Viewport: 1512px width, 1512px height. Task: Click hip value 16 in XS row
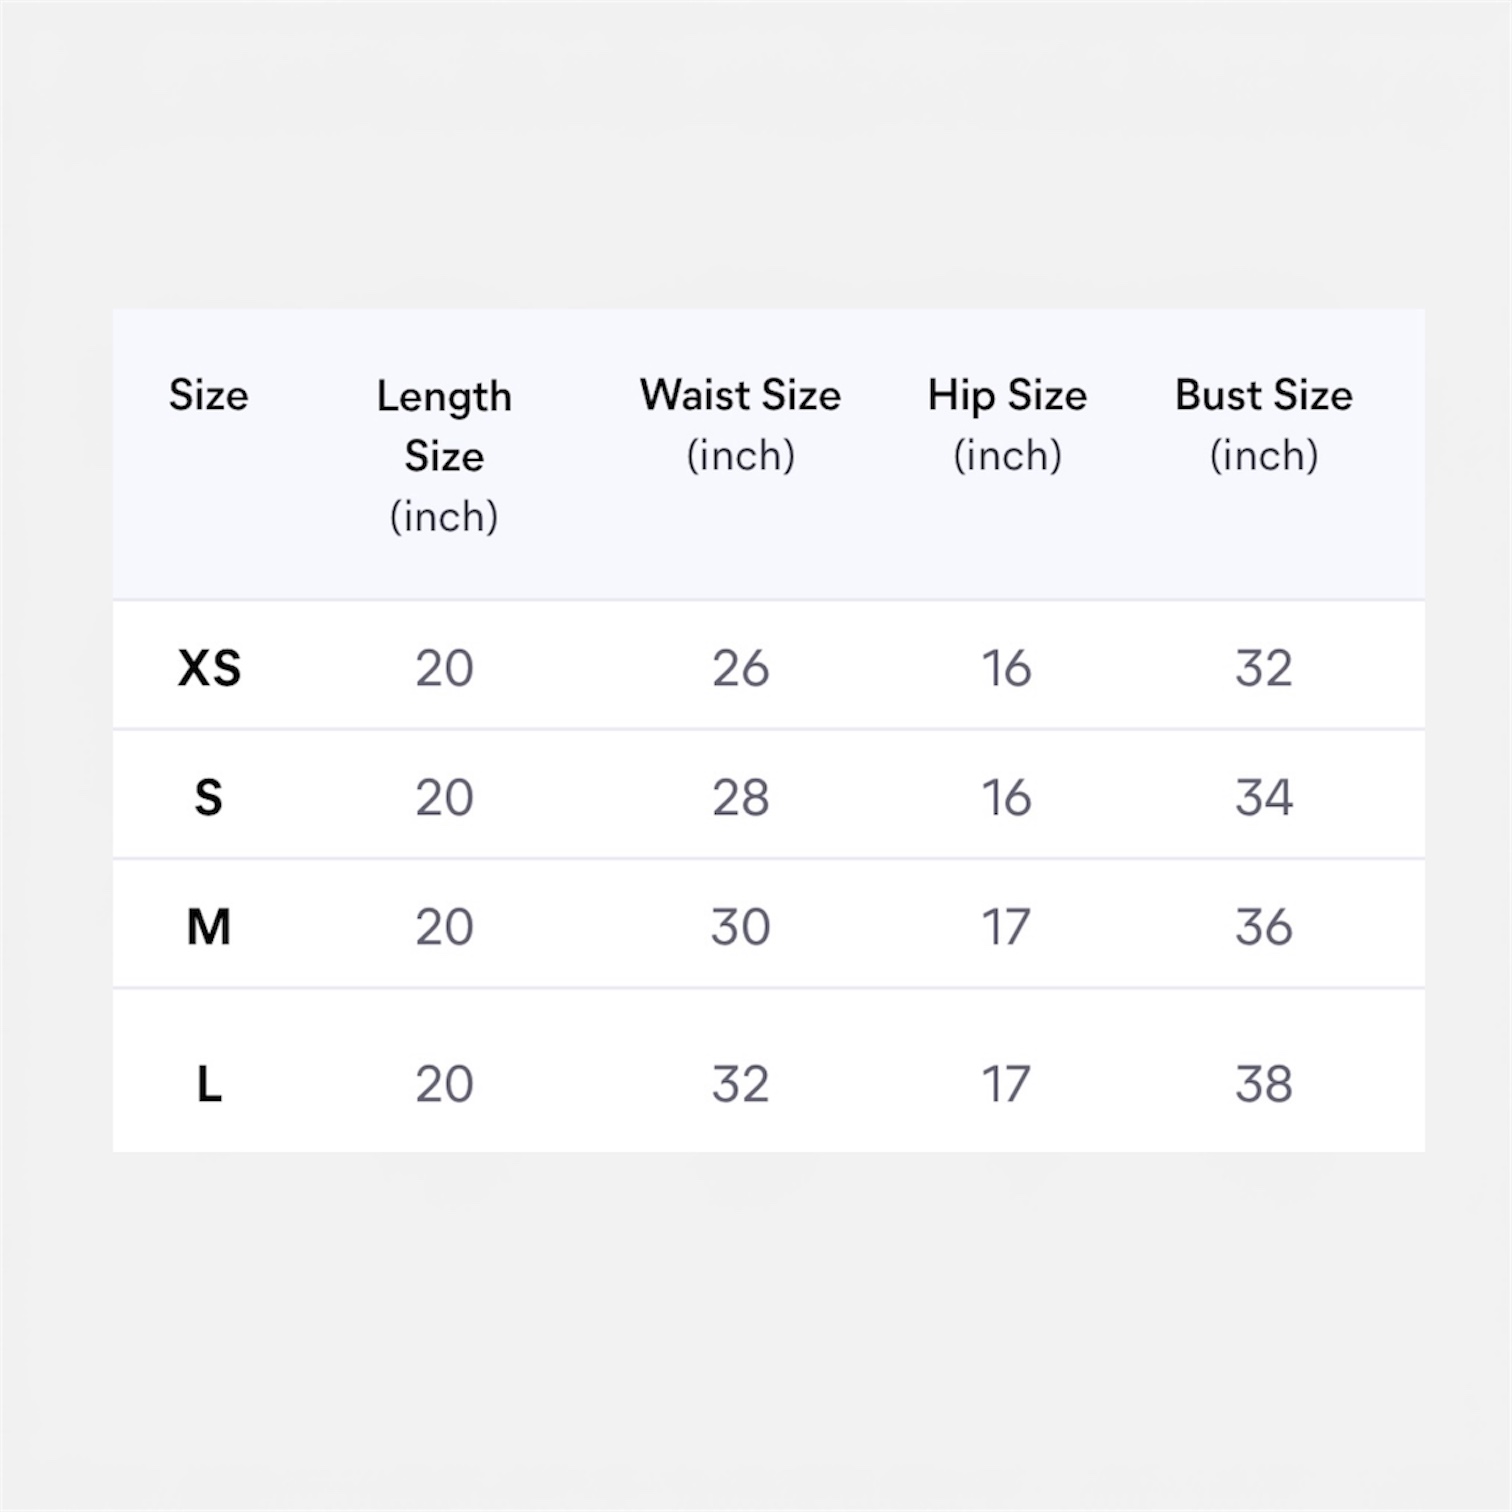click(1006, 668)
